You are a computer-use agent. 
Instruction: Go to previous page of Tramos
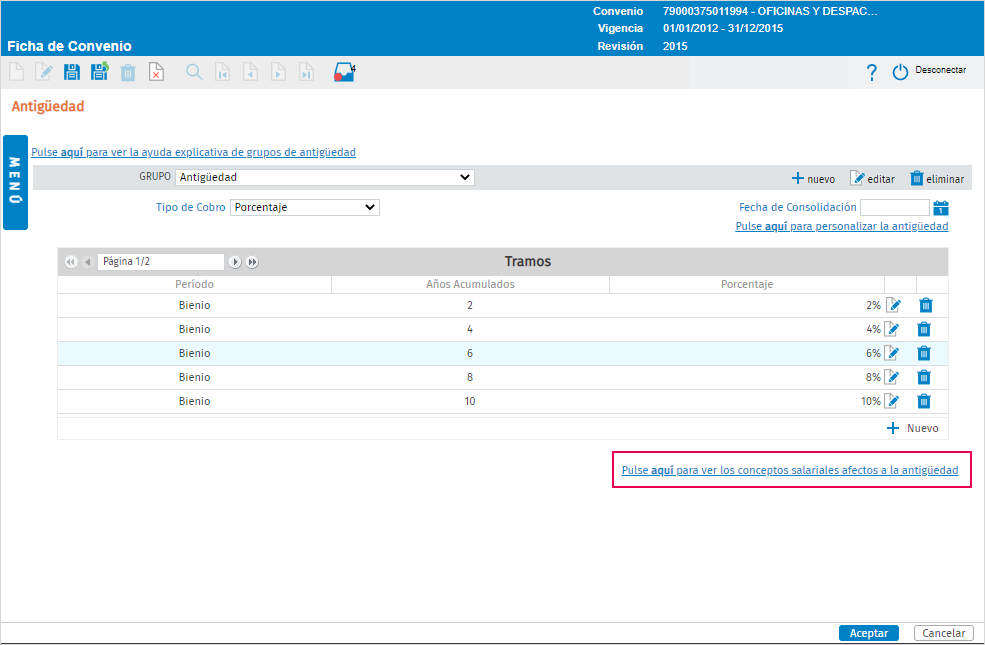(x=87, y=262)
